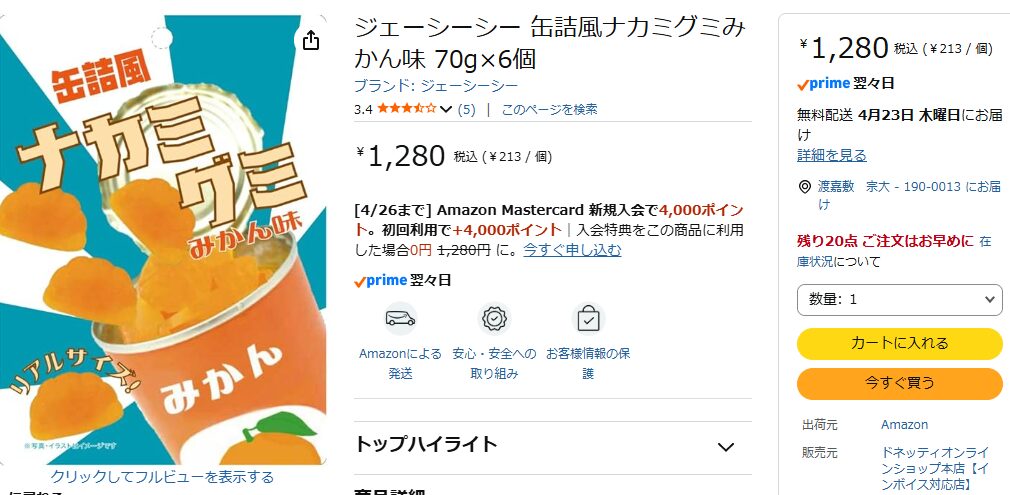1010x495 pixels.
Task: Click このページを検索 link
Action: pyautogui.click(x=549, y=110)
